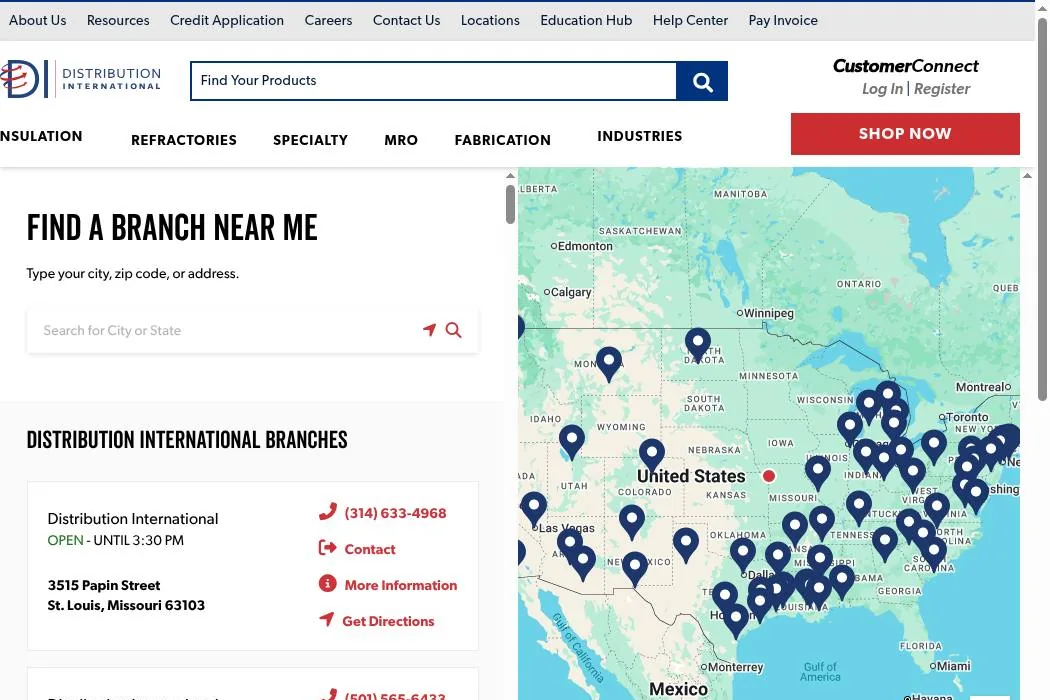Open the Contact Us link in top bar
The width and height of the screenshot is (1050, 700).
pyautogui.click(x=406, y=21)
